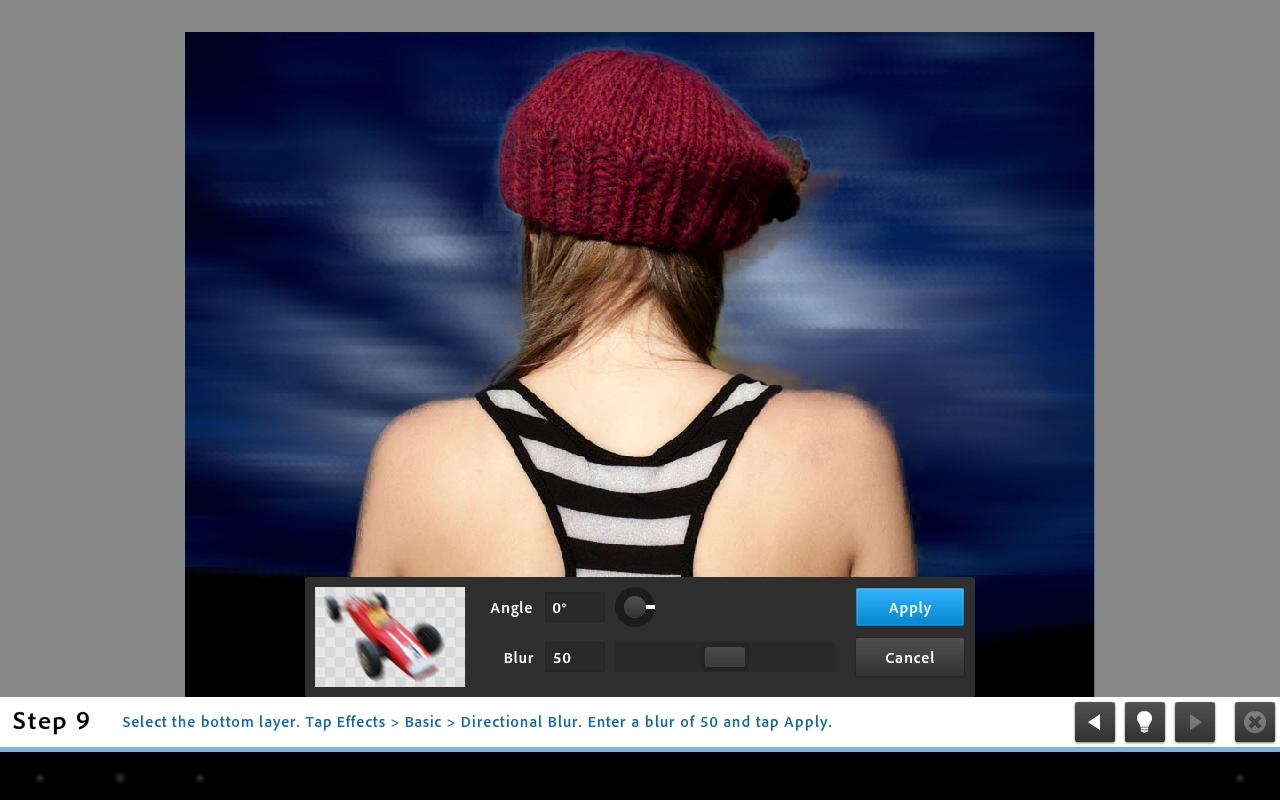Tap the Angle rotation dial knob

(x=635, y=607)
